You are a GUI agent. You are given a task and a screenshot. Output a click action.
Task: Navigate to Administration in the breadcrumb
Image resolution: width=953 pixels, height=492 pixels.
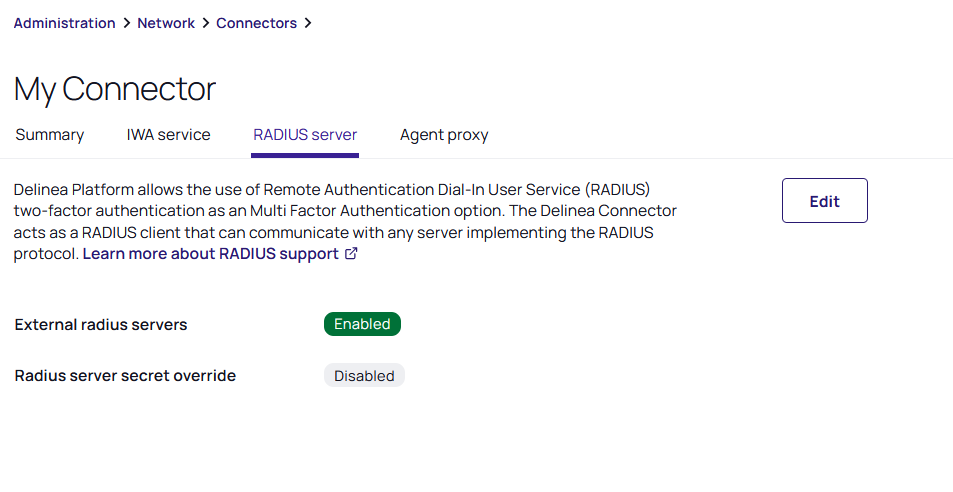pyautogui.click(x=64, y=23)
